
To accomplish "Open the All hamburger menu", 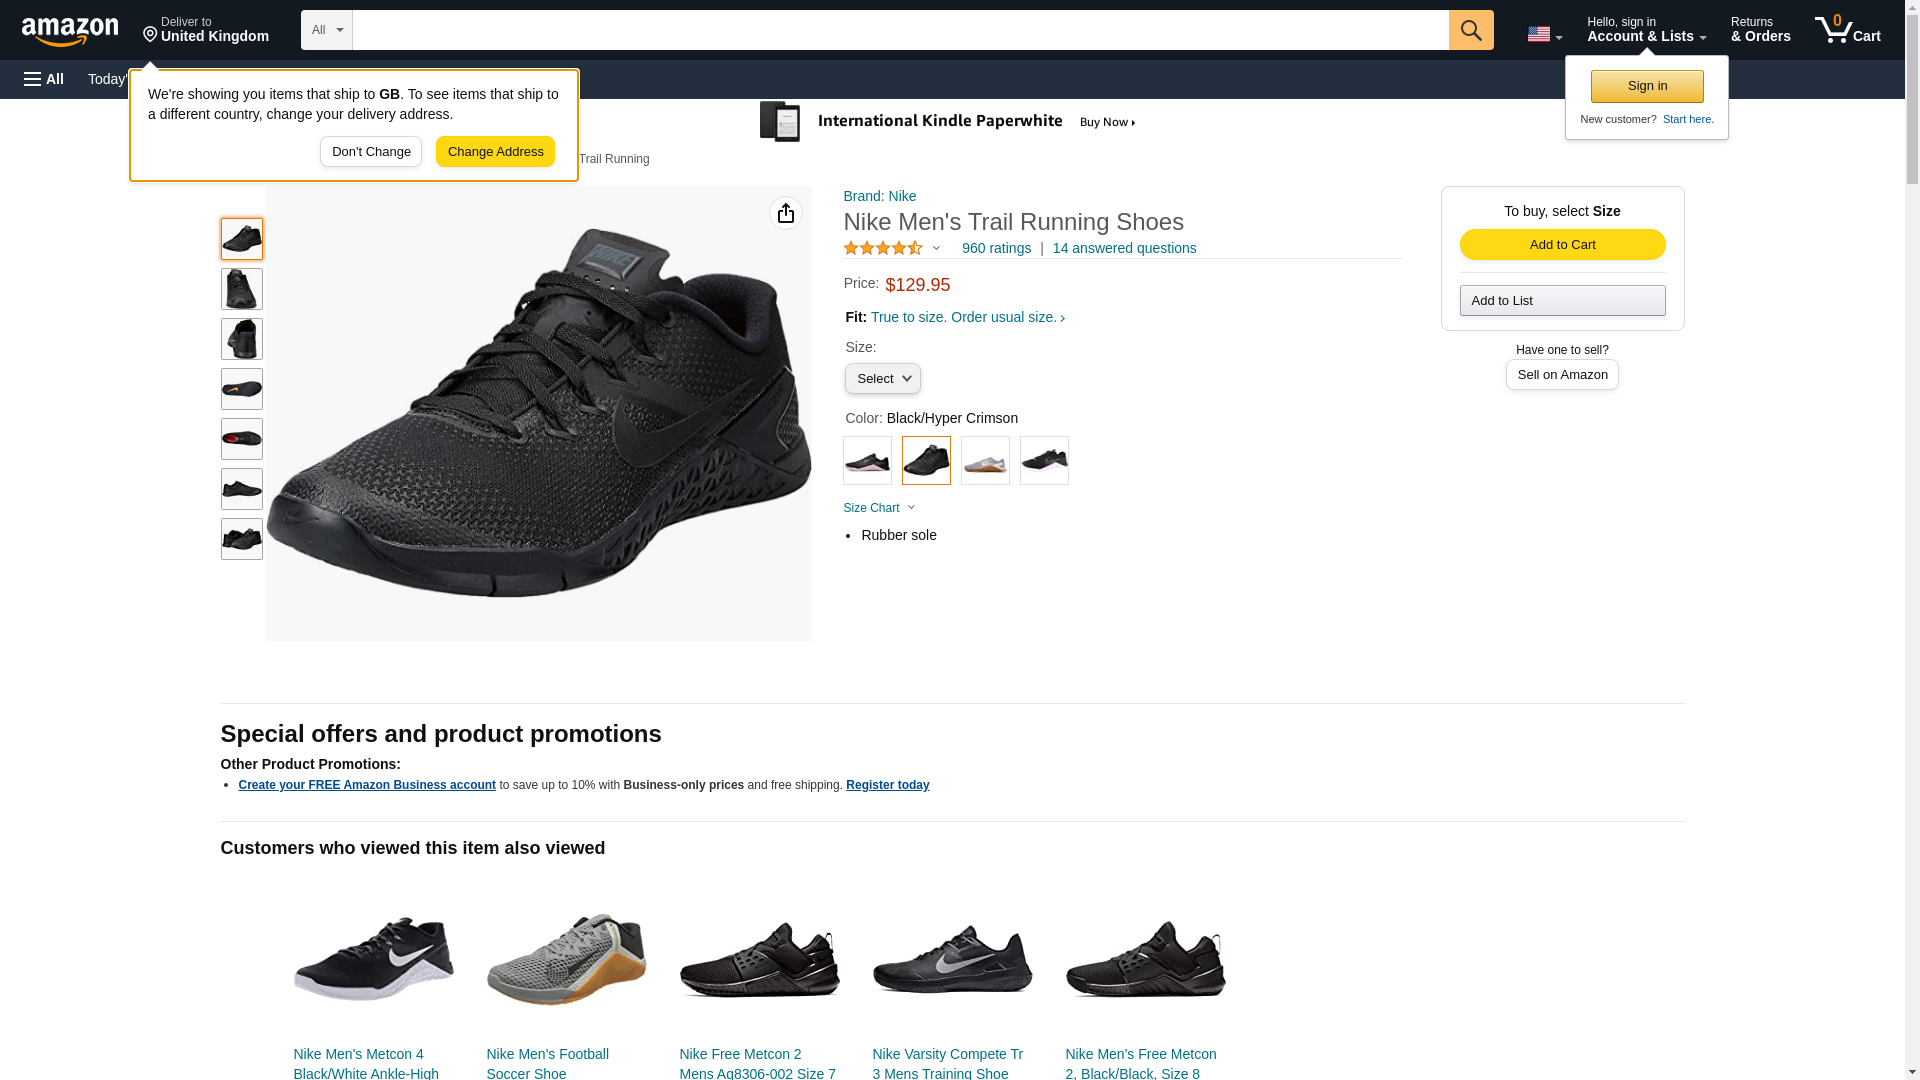I will point(44,79).
